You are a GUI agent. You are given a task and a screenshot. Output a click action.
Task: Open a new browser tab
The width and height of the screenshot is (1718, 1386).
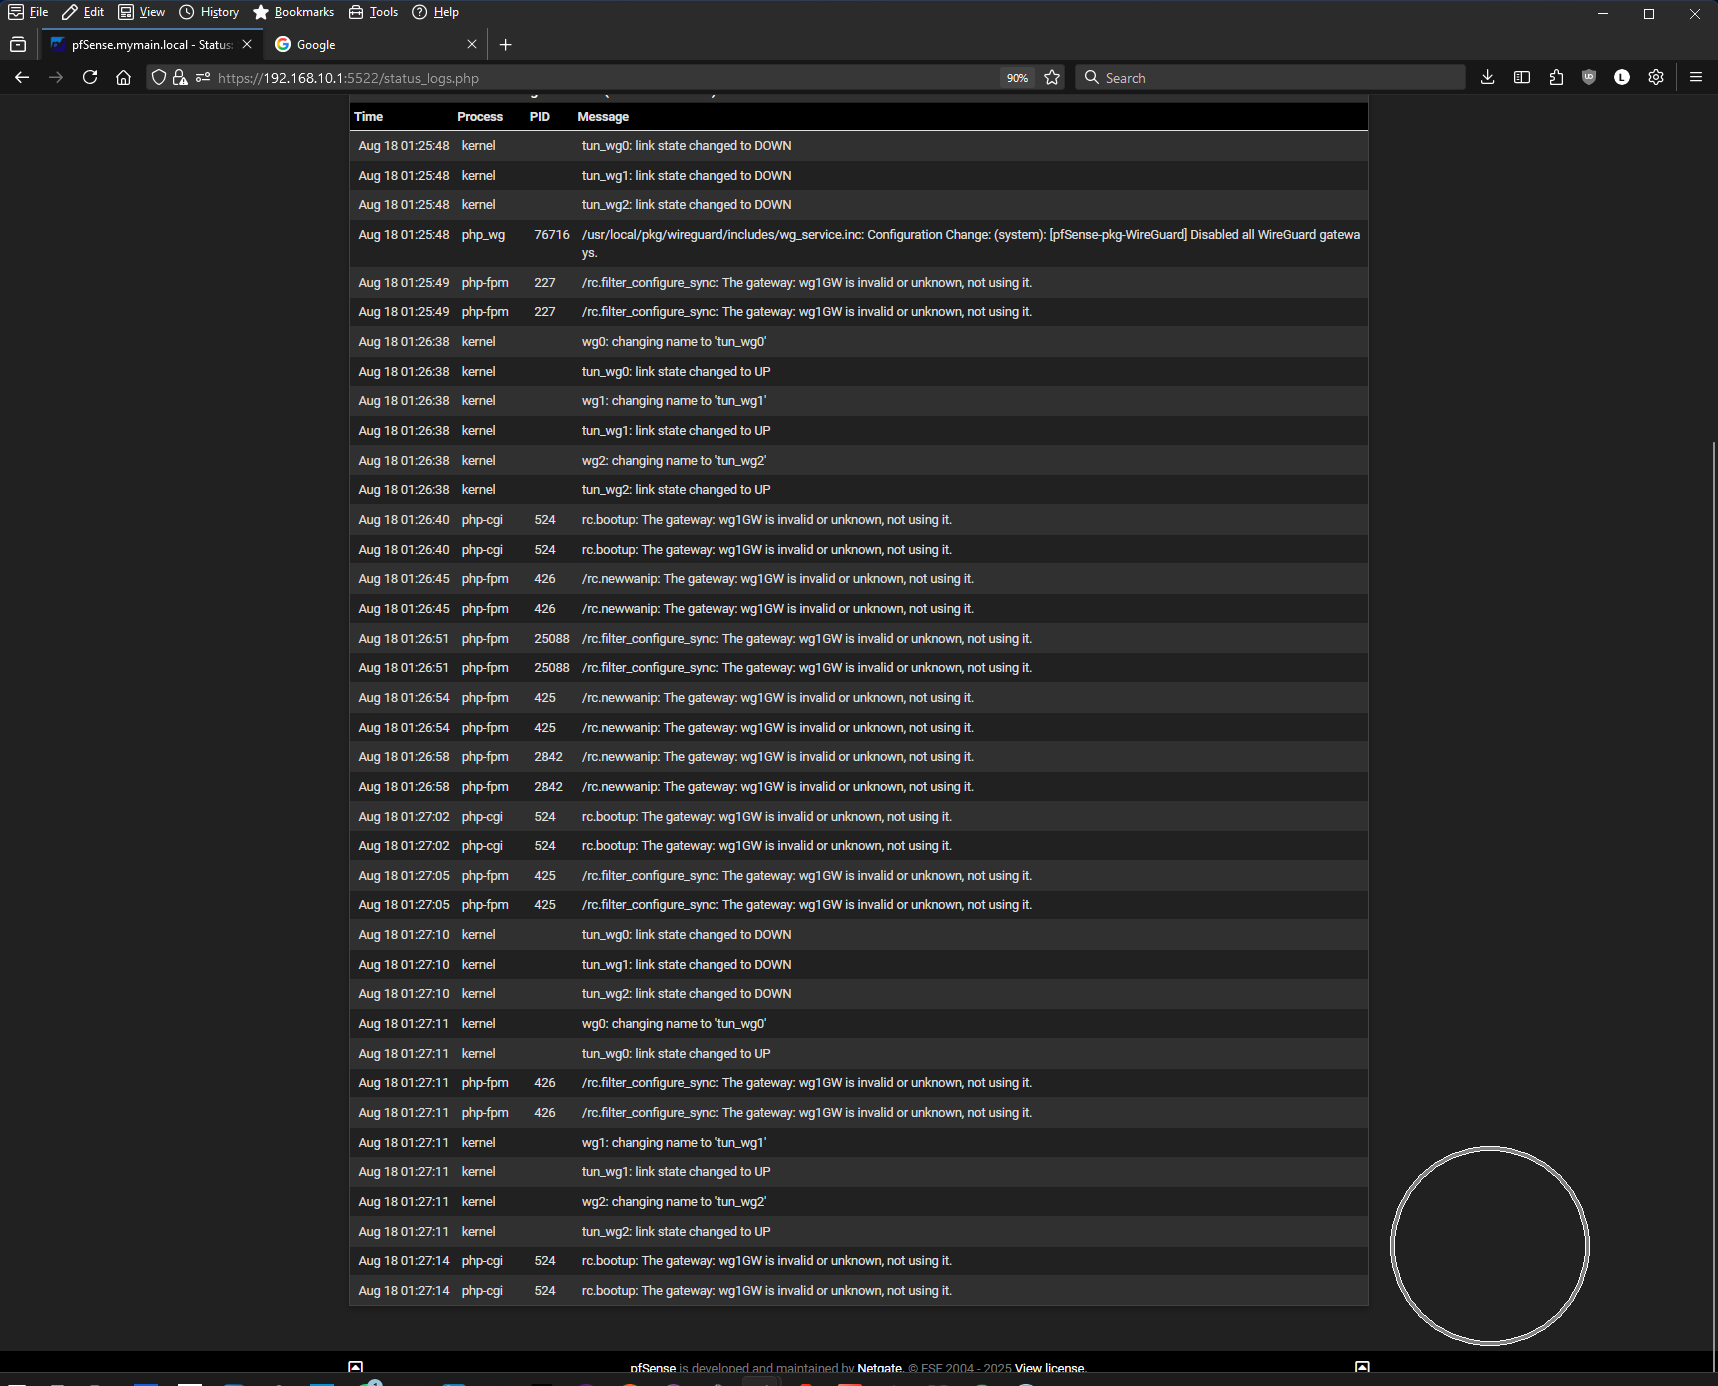click(x=506, y=45)
